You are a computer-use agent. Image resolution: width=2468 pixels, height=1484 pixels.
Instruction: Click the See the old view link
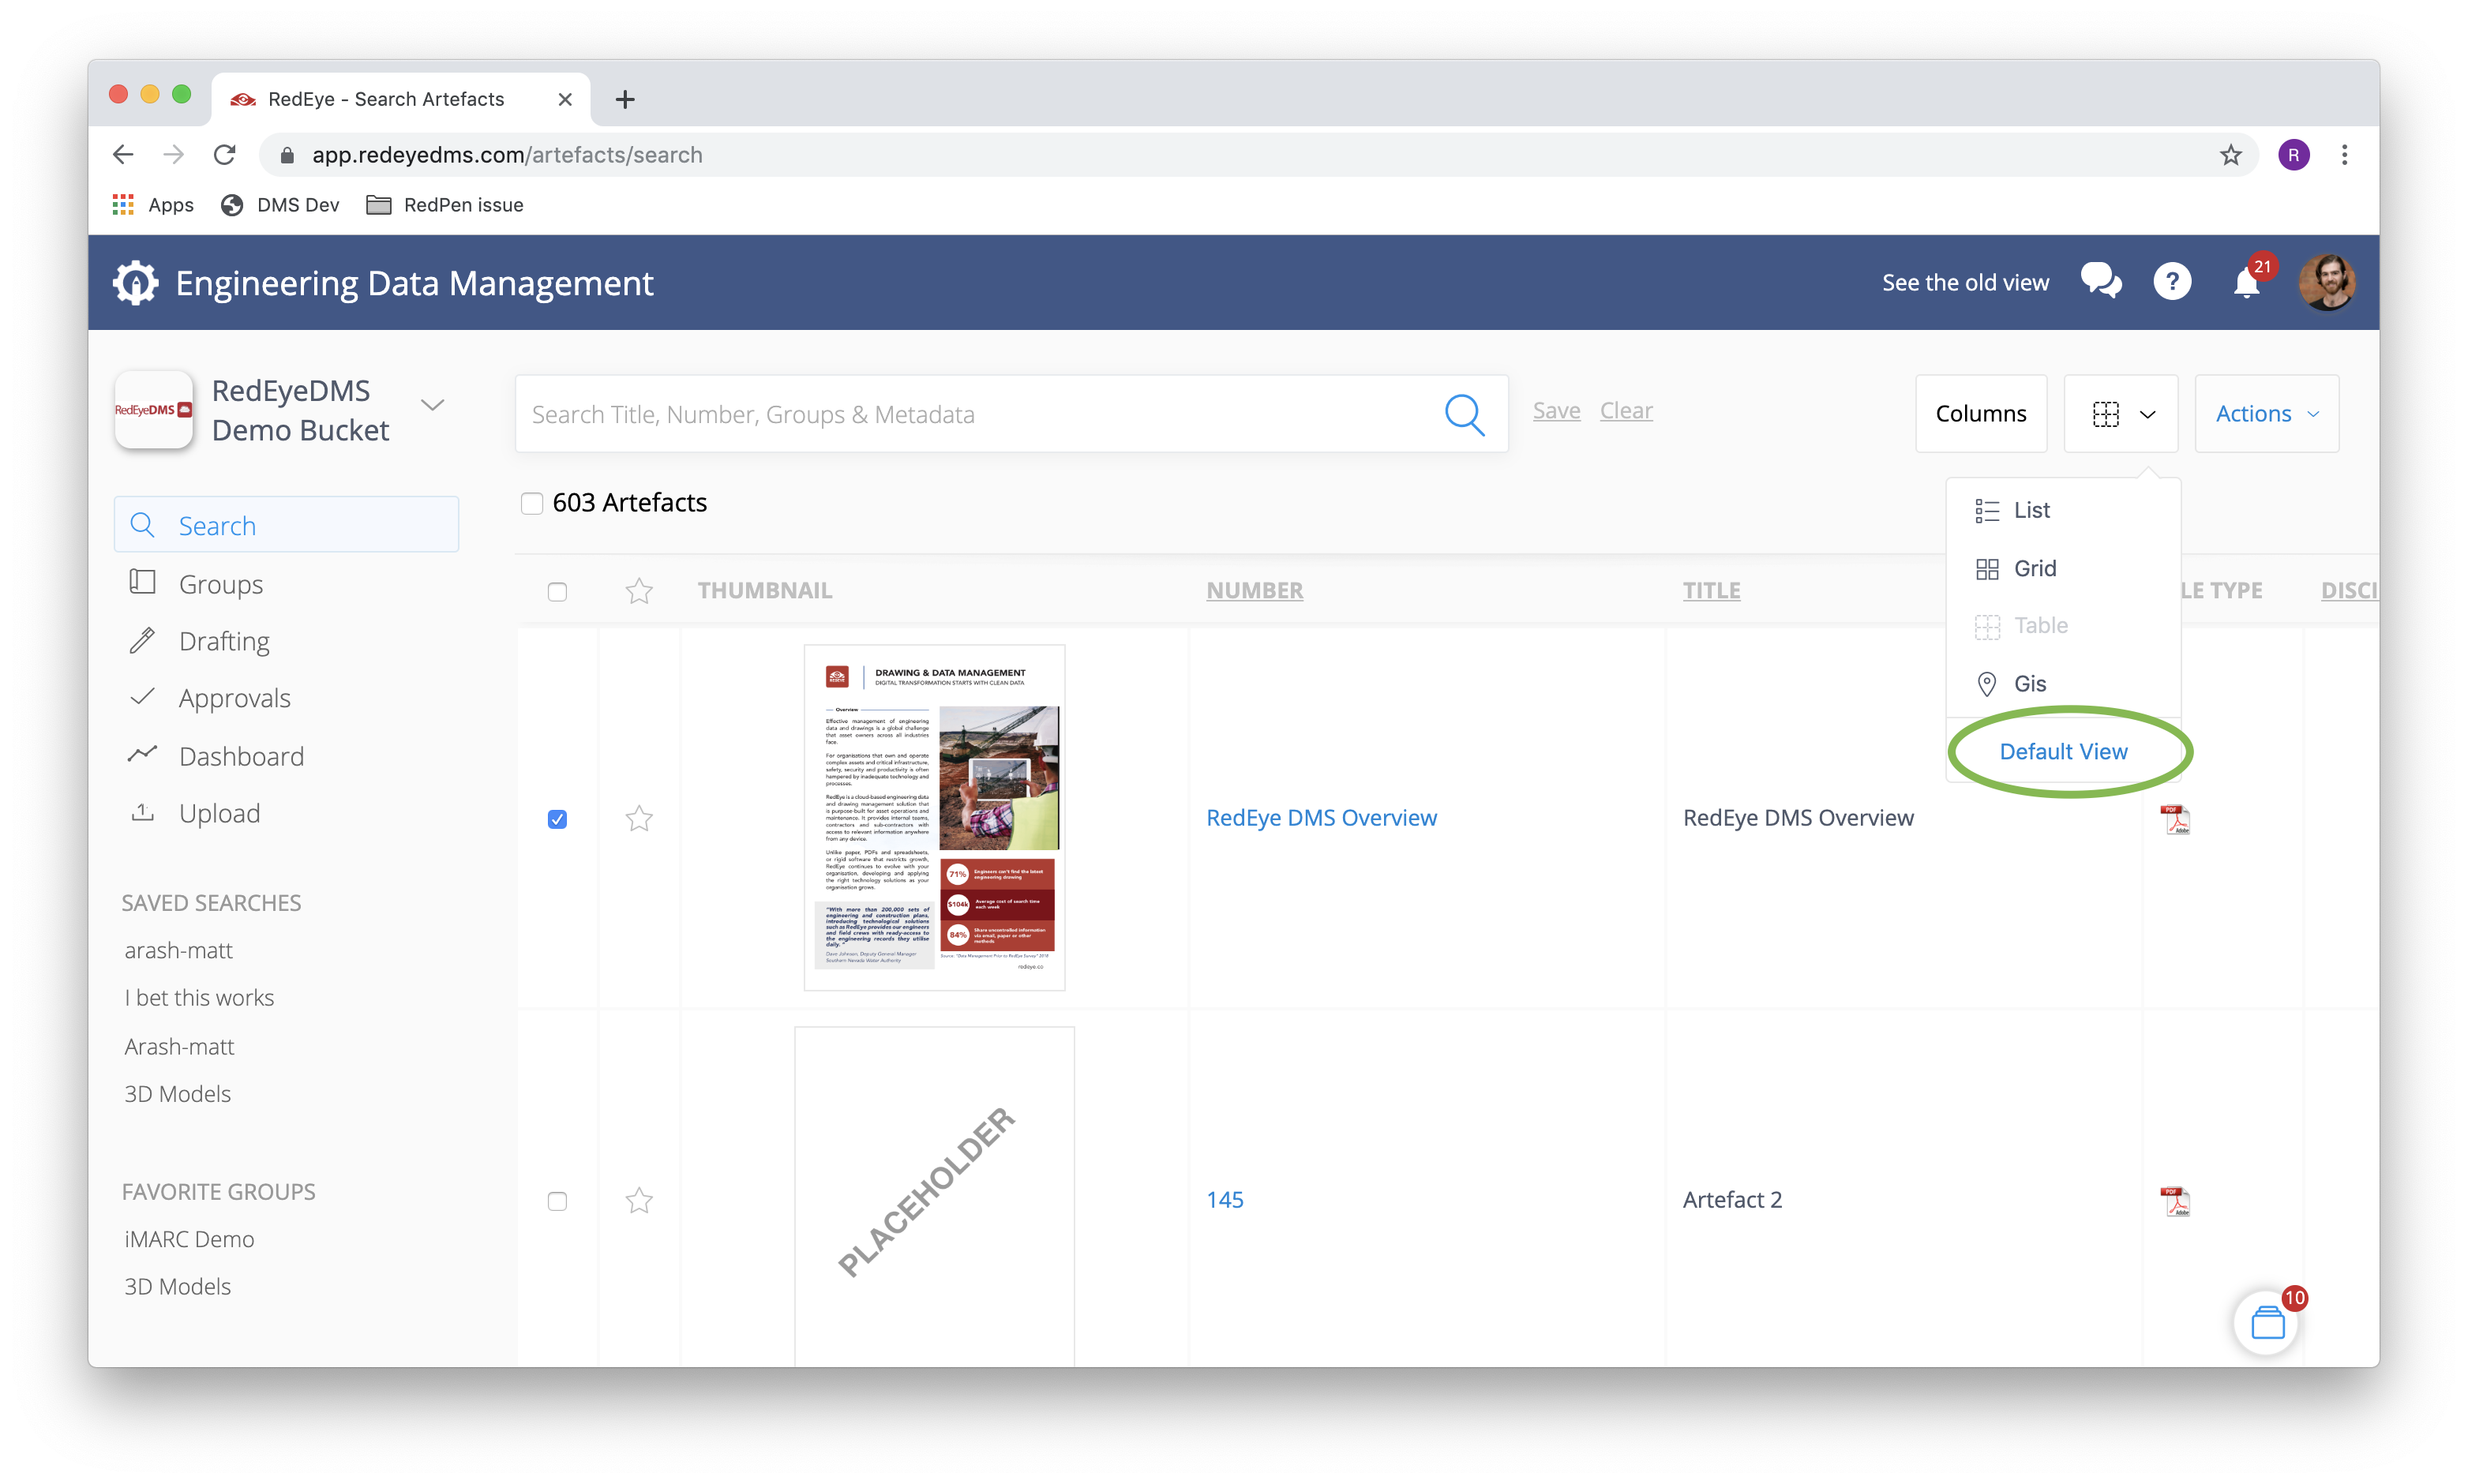pyautogui.click(x=1964, y=281)
